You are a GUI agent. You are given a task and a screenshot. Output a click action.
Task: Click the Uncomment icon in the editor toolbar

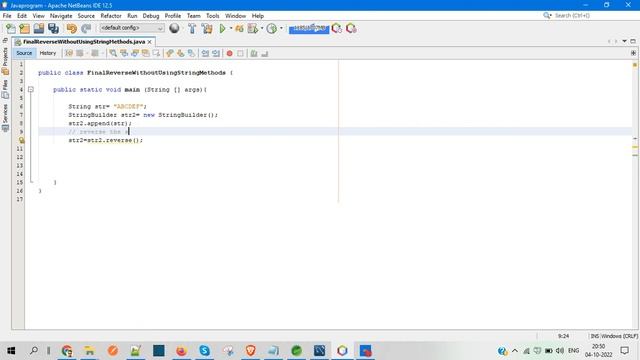point(265,53)
